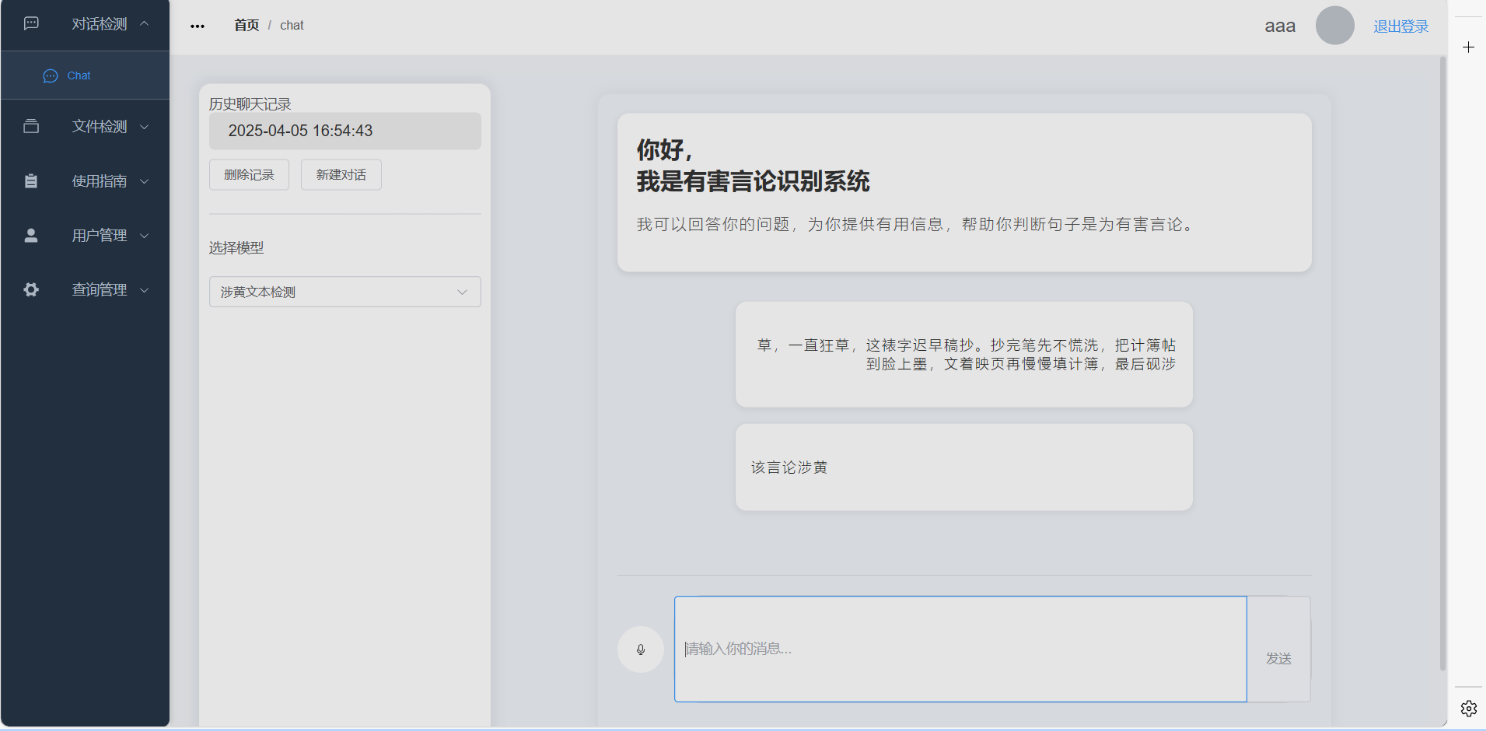Click the microphone voice input button
This screenshot has height=731, width=1486.
(x=641, y=649)
